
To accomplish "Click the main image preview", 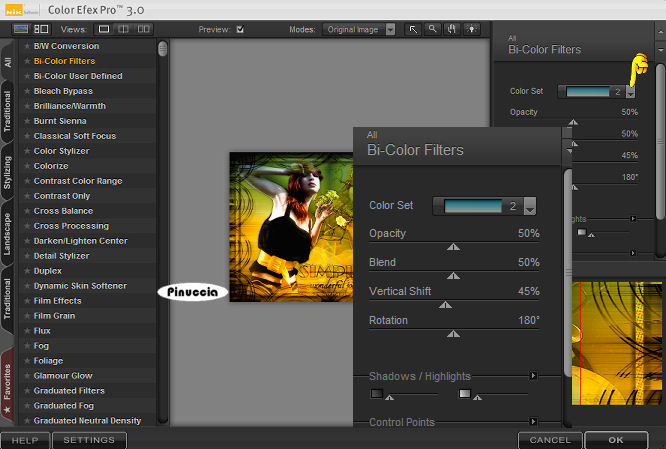I will pos(291,227).
